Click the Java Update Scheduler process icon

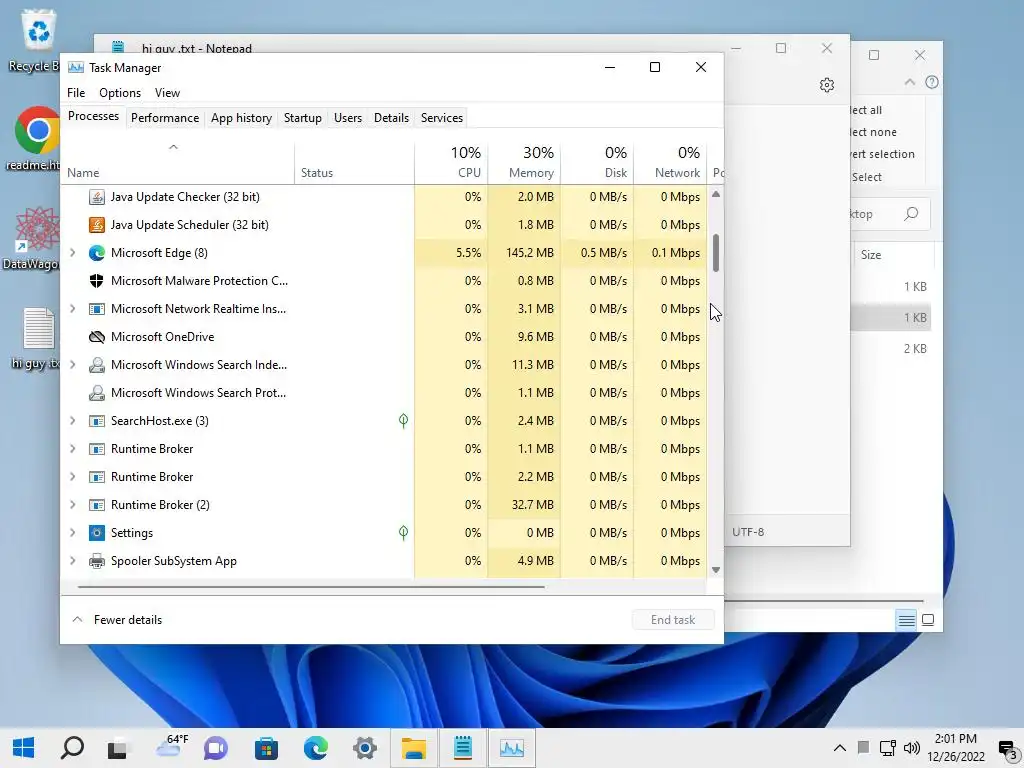[97, 225]
